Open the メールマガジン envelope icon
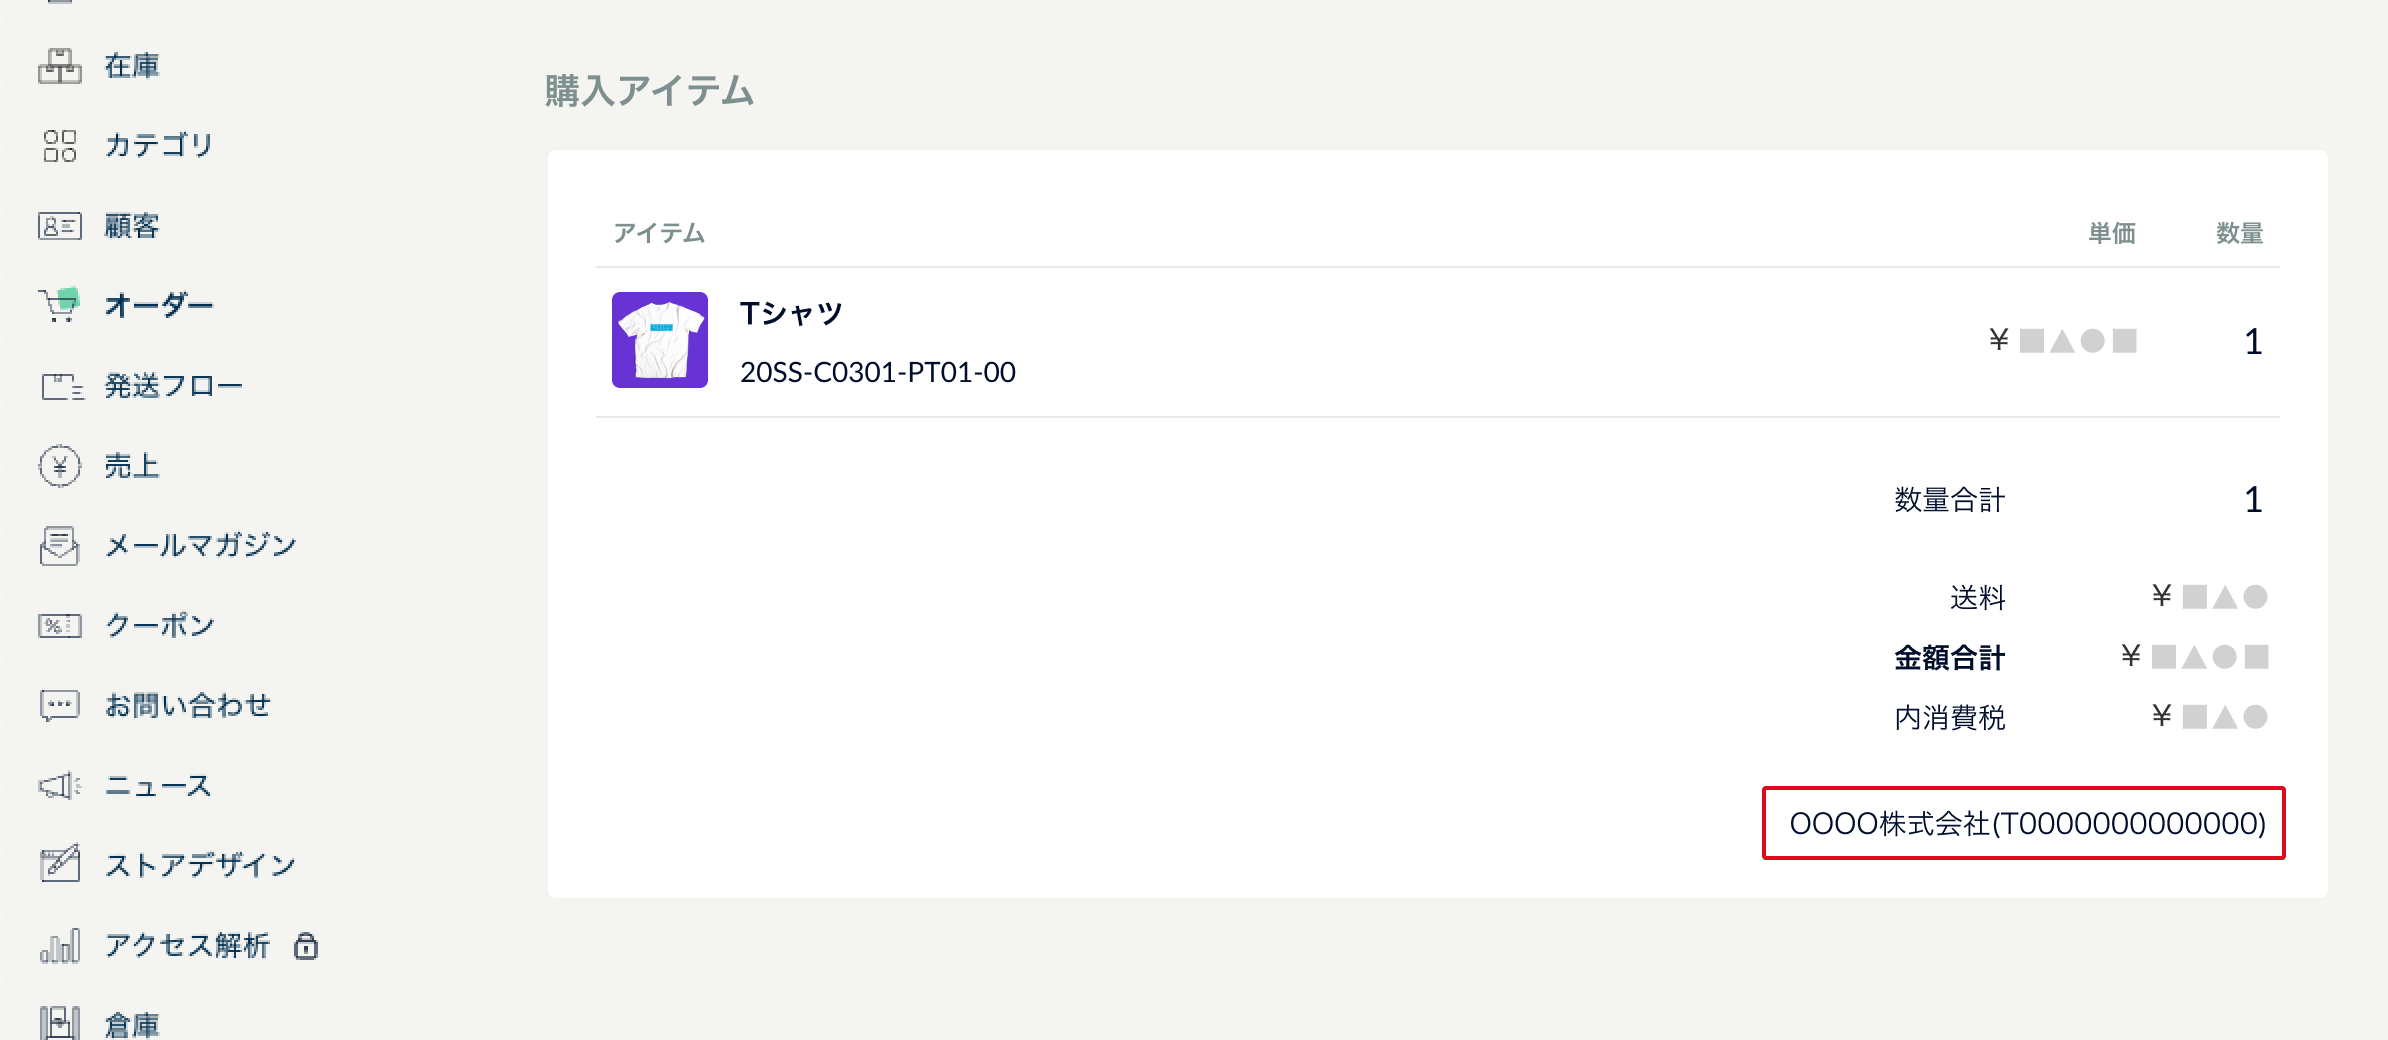The height and width of the screenshot is (1040, 2388). 60,546
